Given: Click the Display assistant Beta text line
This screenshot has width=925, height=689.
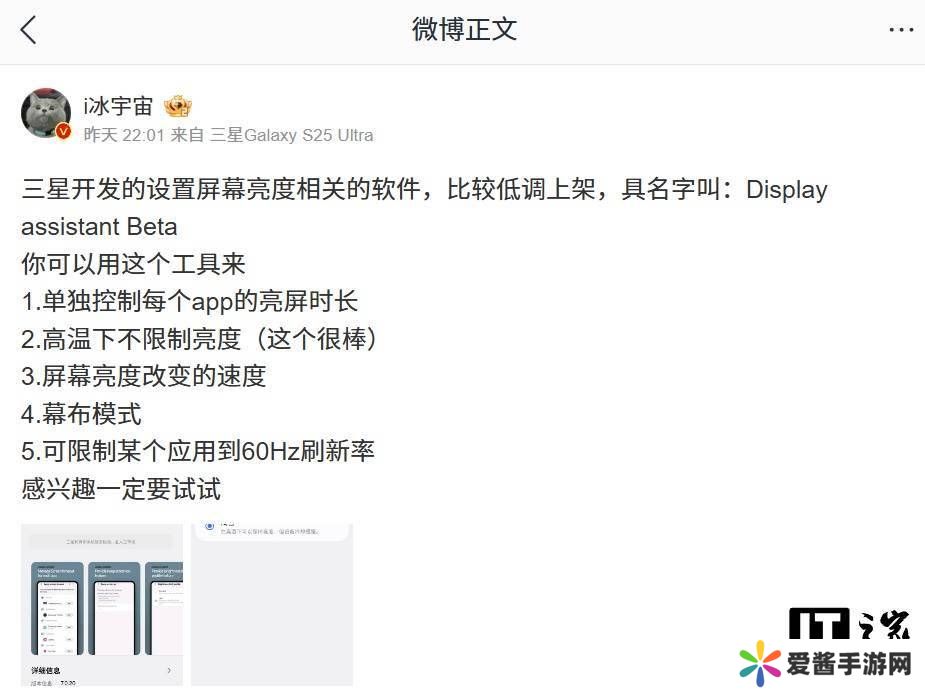Looking at the screenshot, I should coord(99,227).
